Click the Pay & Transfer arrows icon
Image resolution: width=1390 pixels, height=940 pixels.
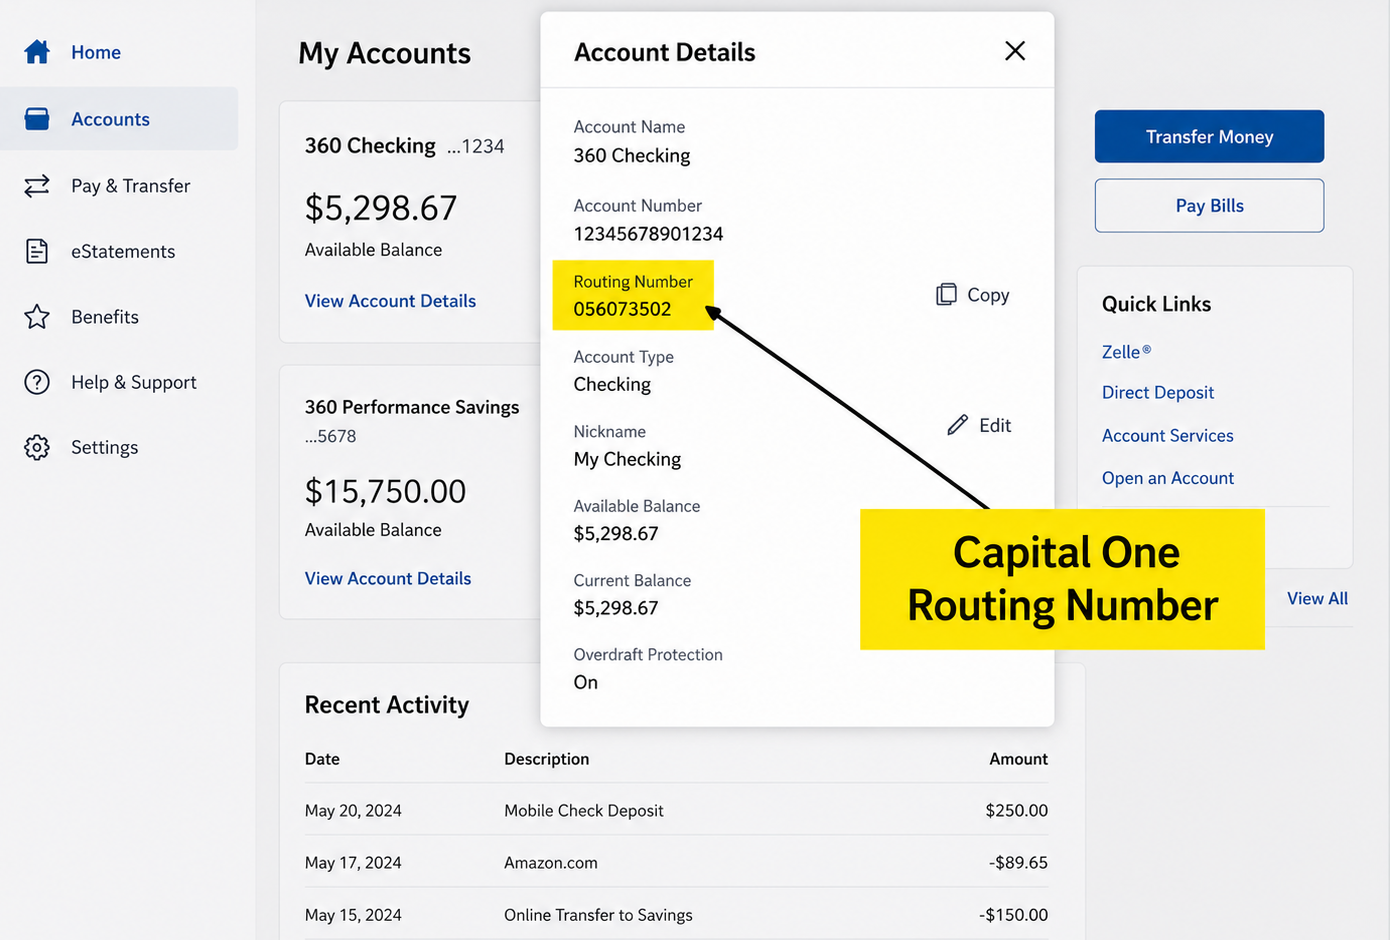tap(37, 186)
